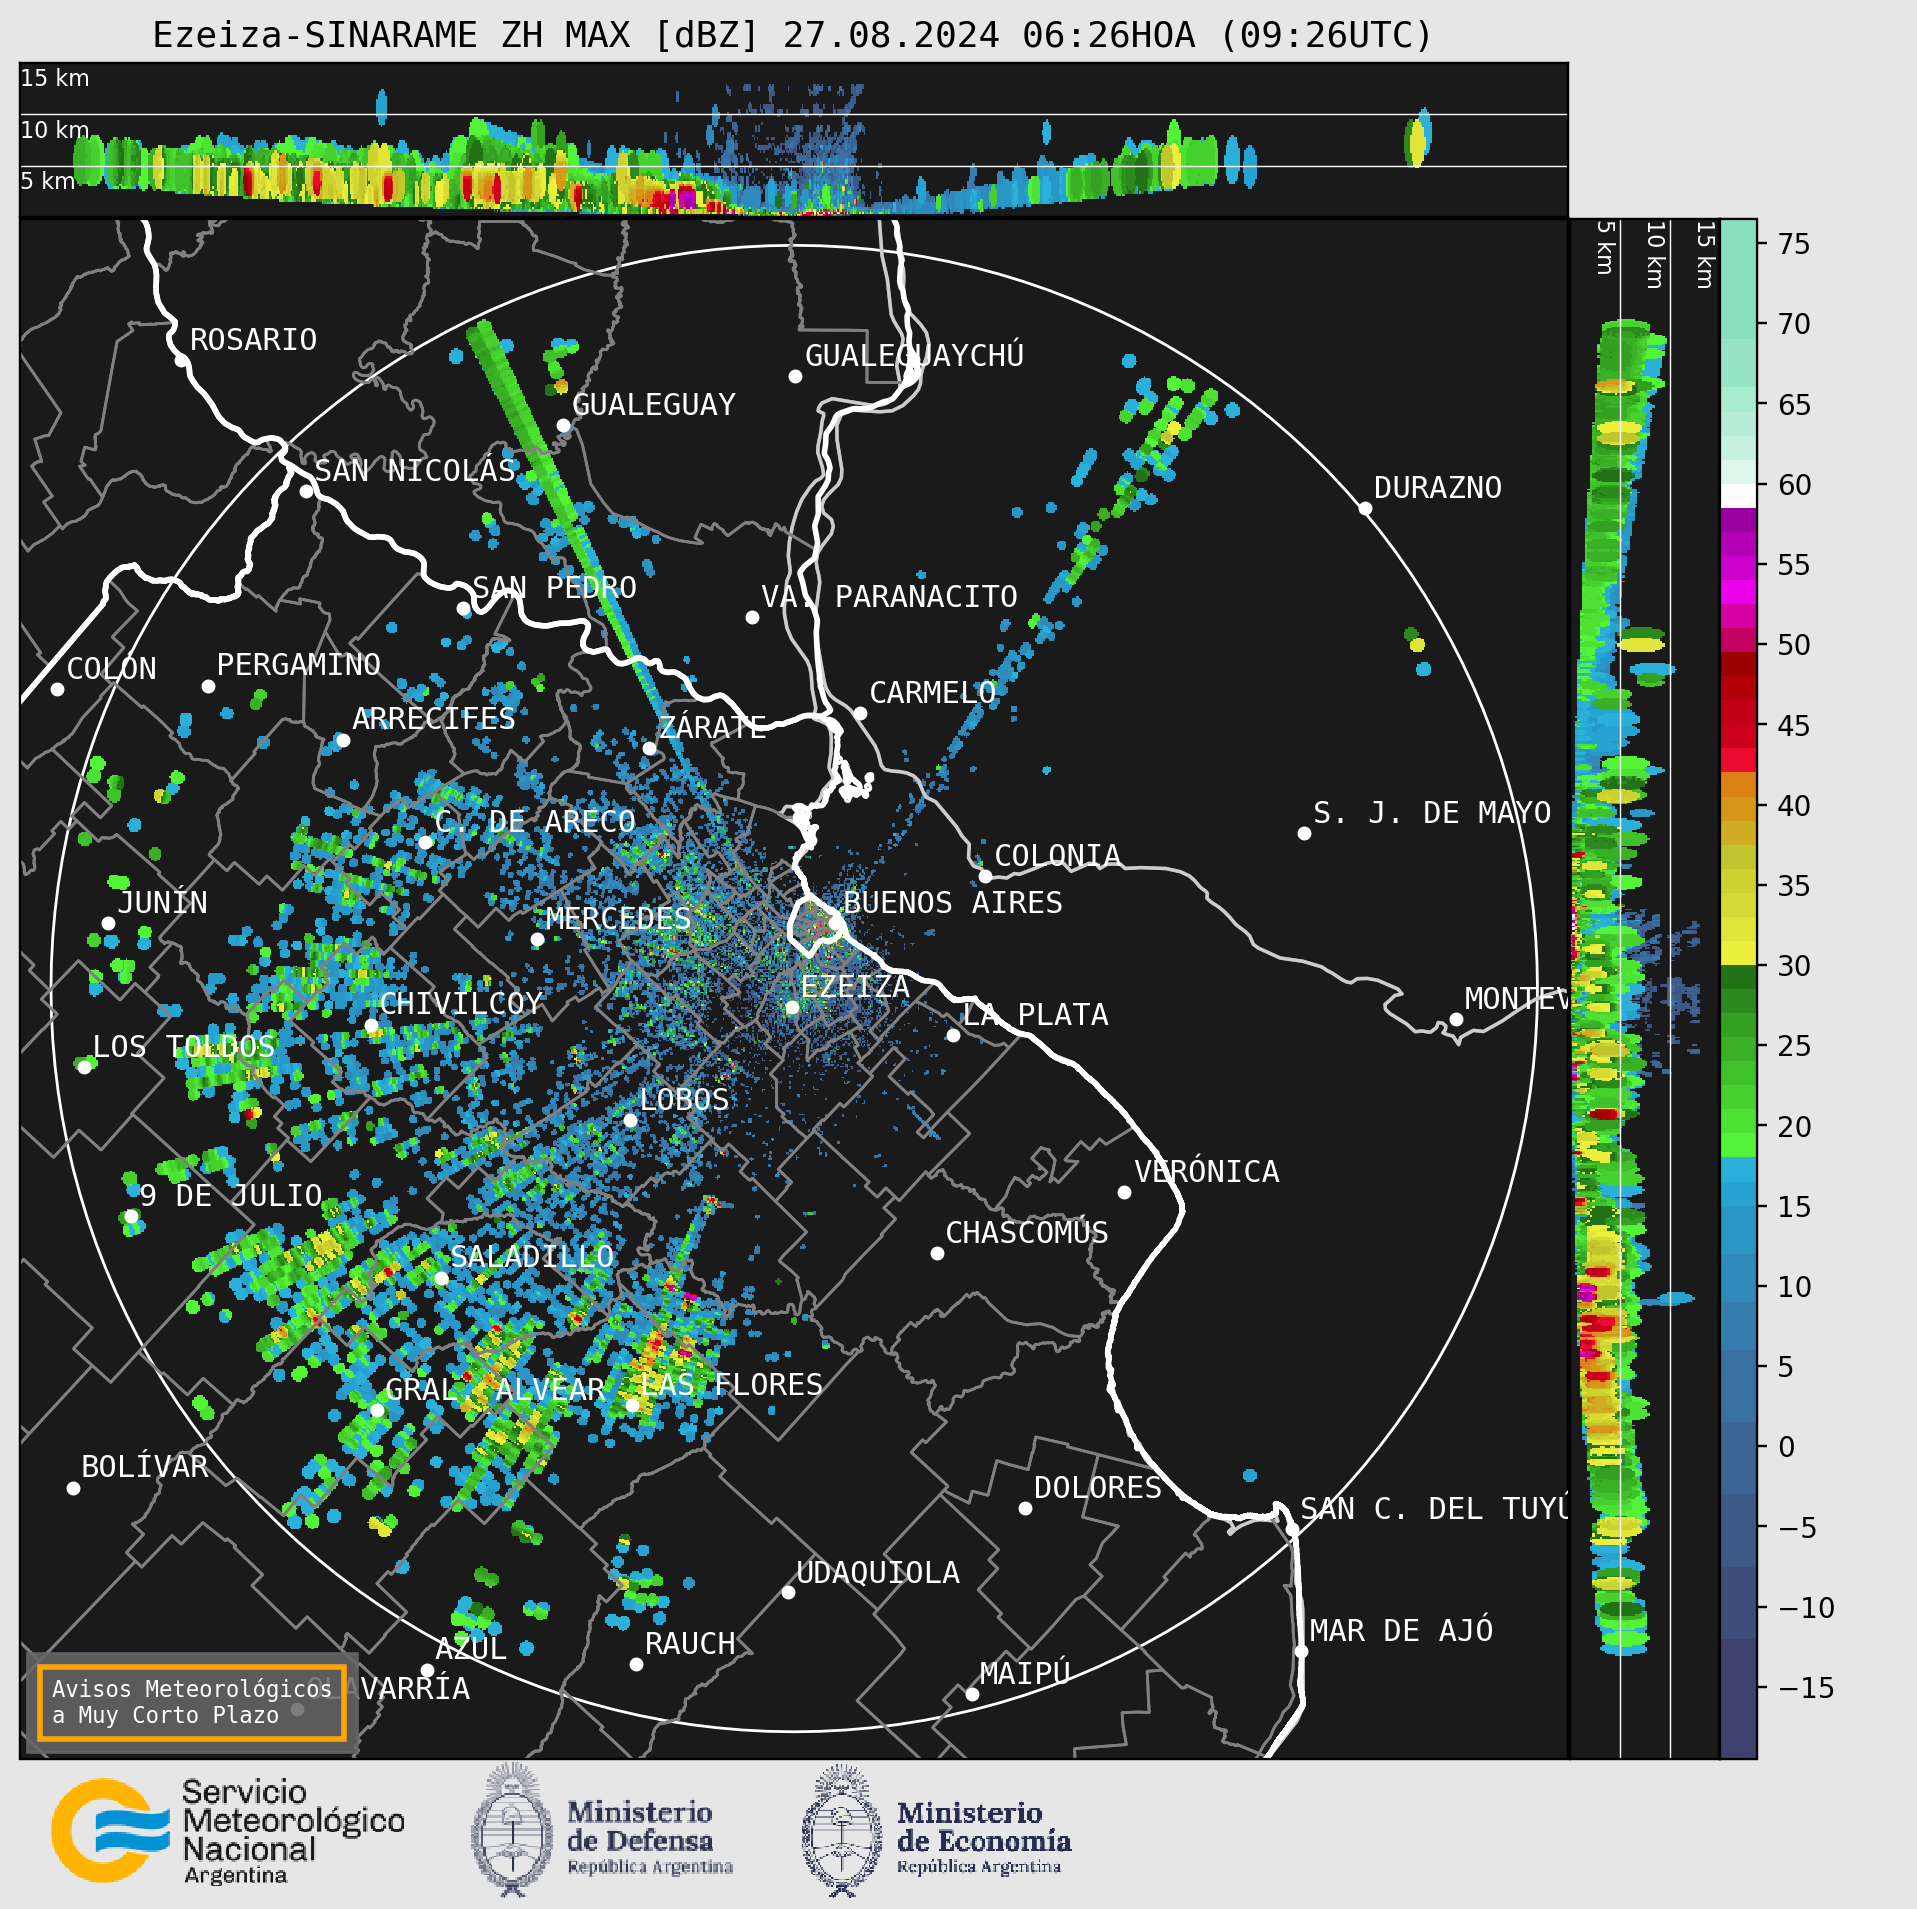1917x1909 pixels.
Task: Click the LAS FLORES city label
Action: pyautogui.click(x=731, y=1385)
